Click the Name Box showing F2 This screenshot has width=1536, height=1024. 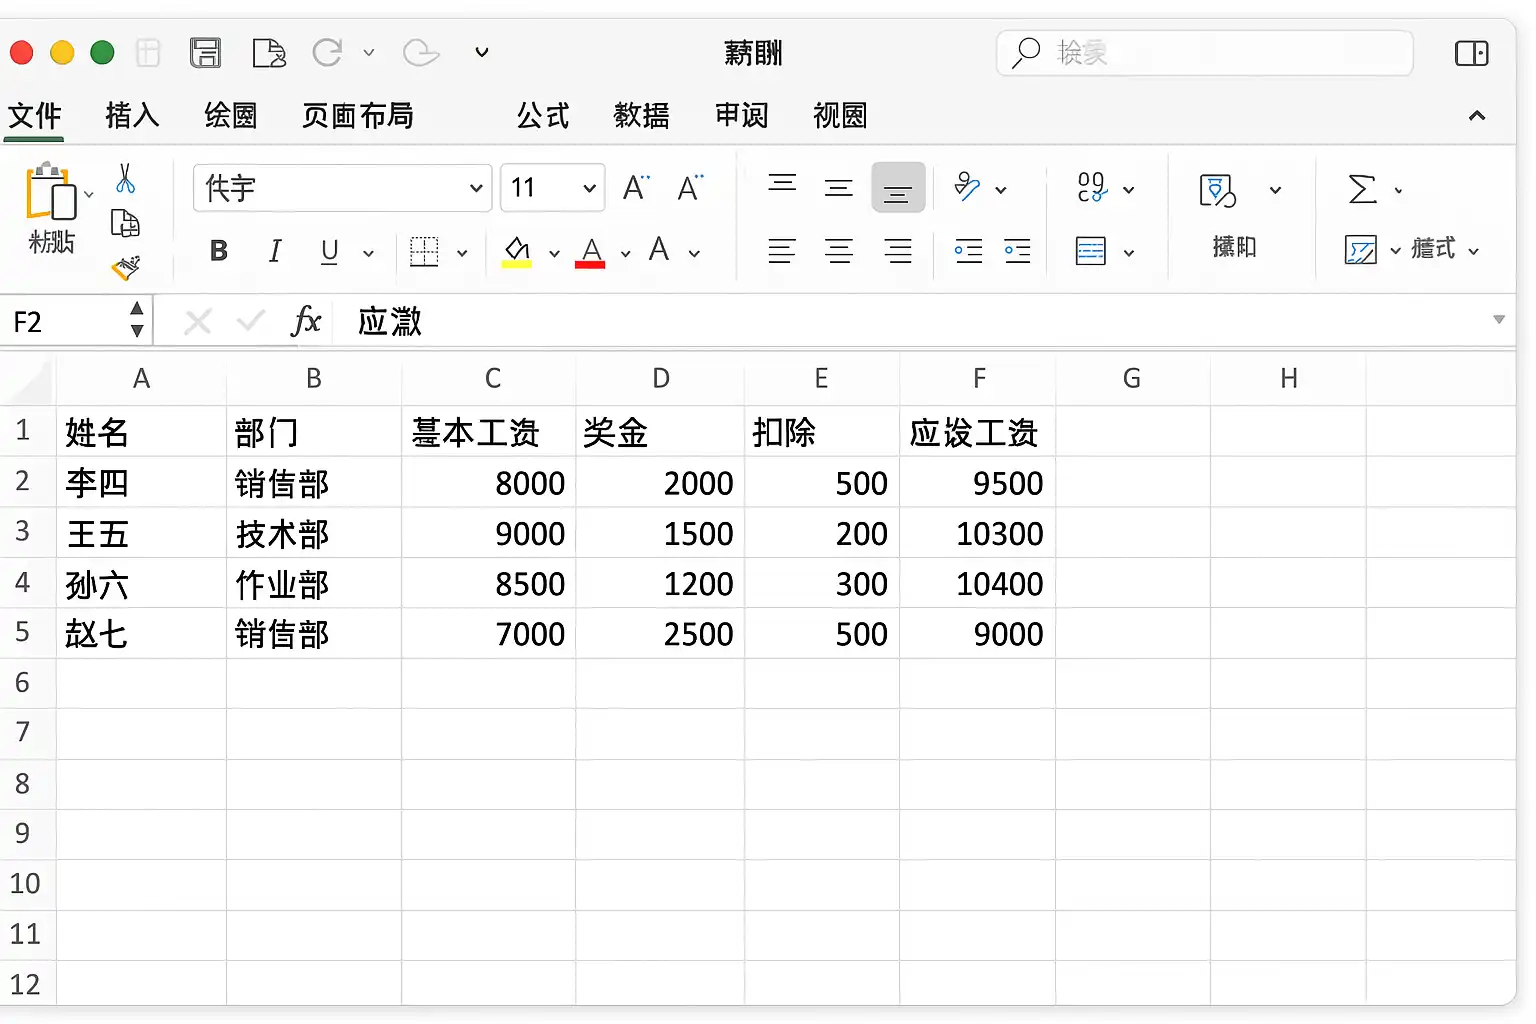66,321
